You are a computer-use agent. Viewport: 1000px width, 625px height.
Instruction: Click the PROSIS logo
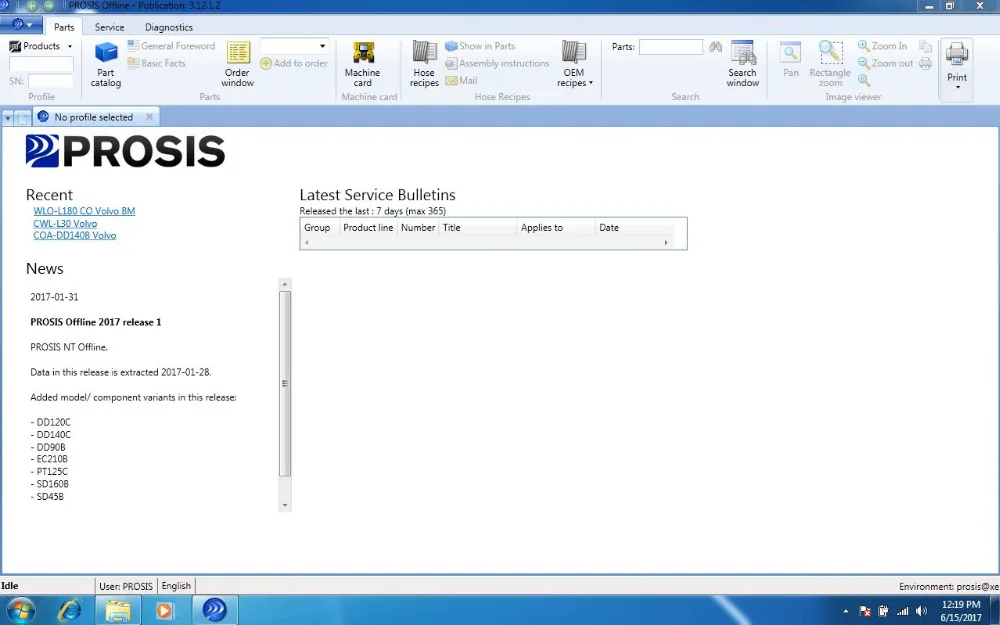coord(125,151)
